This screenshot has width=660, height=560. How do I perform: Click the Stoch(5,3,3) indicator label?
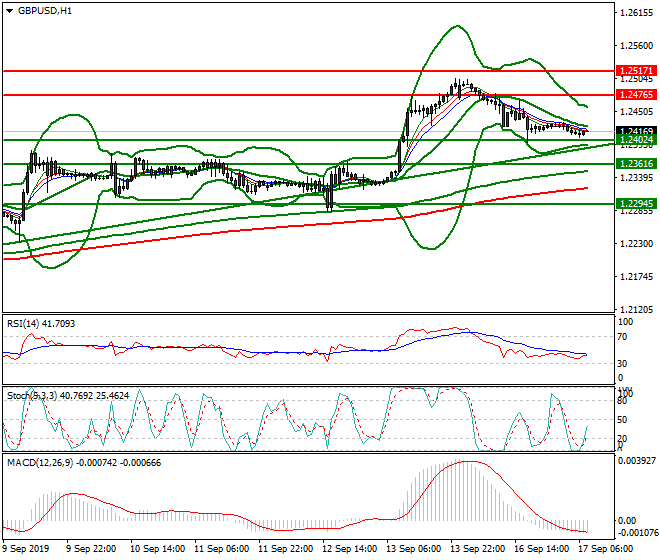point(68,395)
